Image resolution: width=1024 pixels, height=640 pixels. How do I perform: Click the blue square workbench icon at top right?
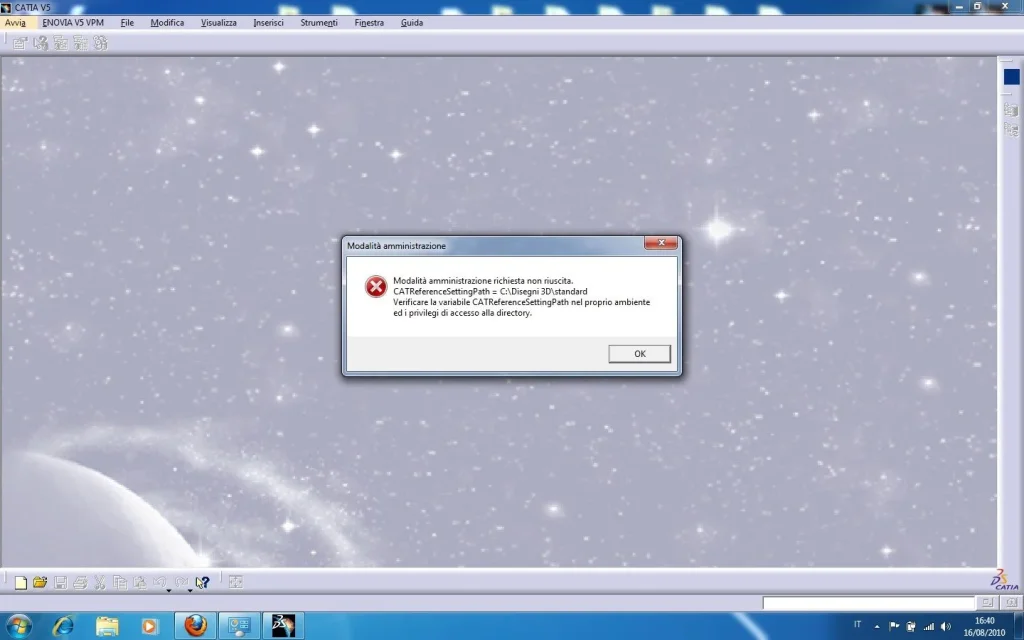1012,77
